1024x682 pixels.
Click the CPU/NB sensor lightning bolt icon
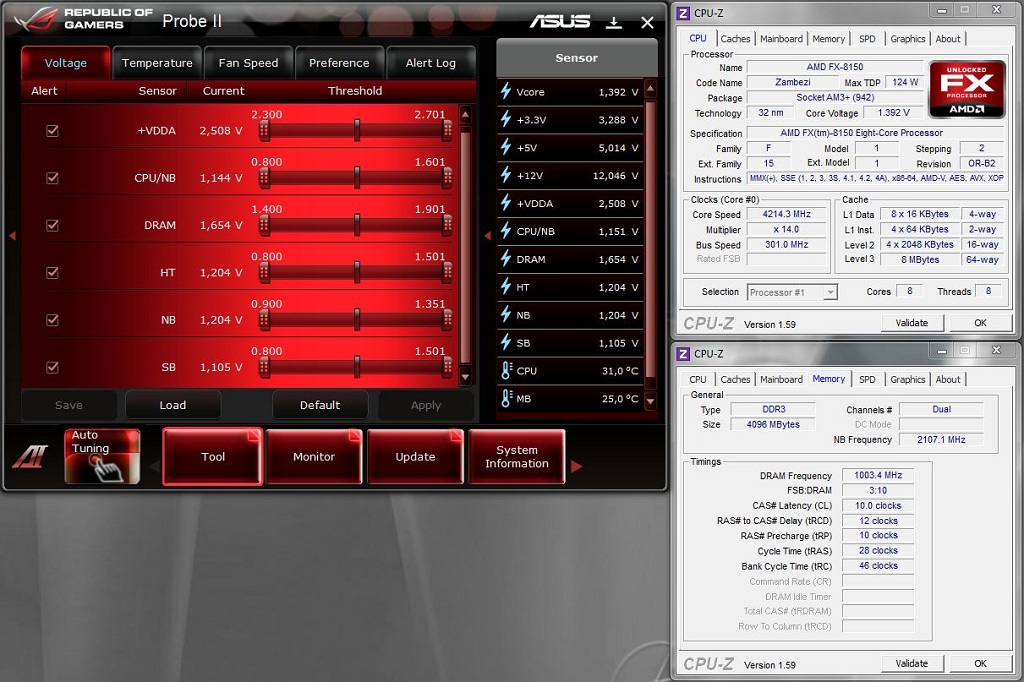coord(505,231)
